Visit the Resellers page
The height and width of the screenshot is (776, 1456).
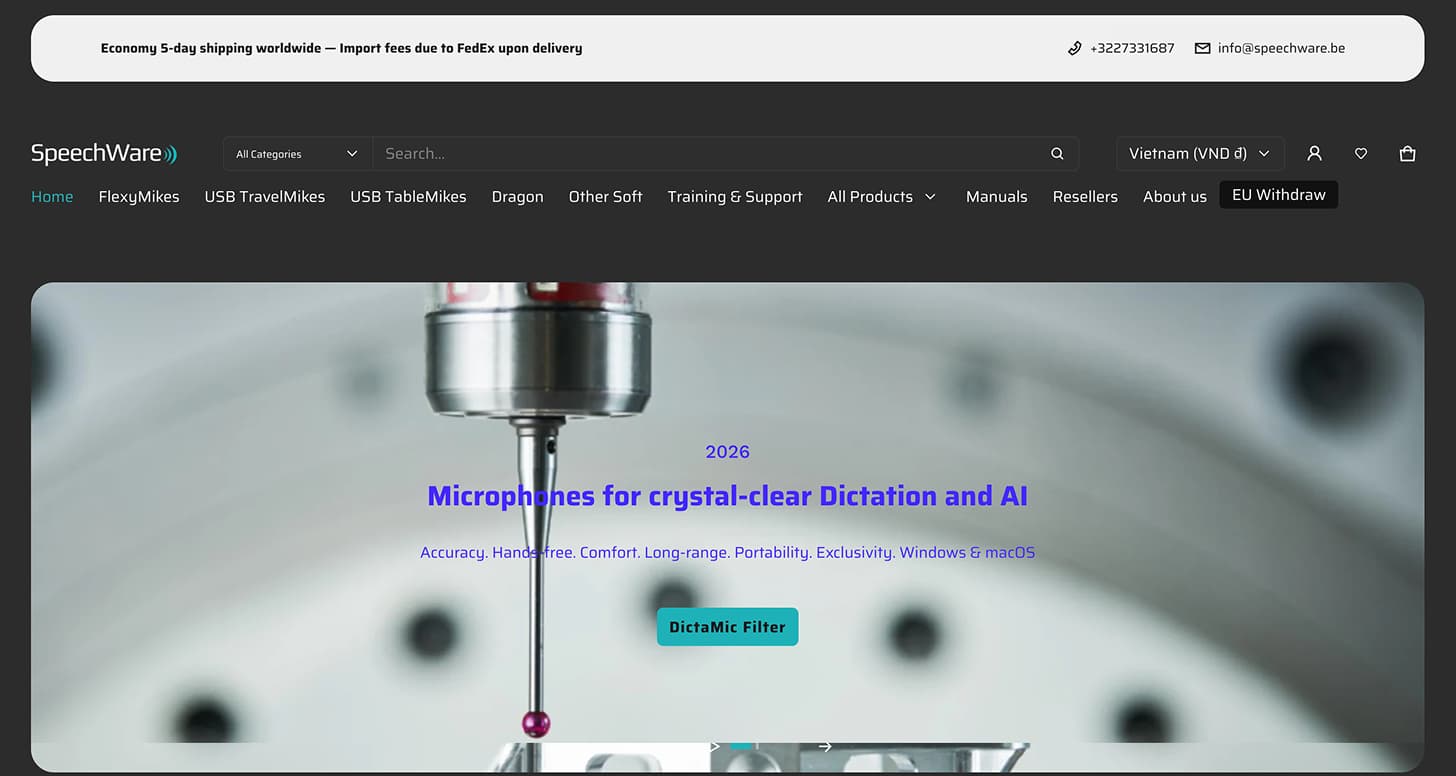(1085, 197)
